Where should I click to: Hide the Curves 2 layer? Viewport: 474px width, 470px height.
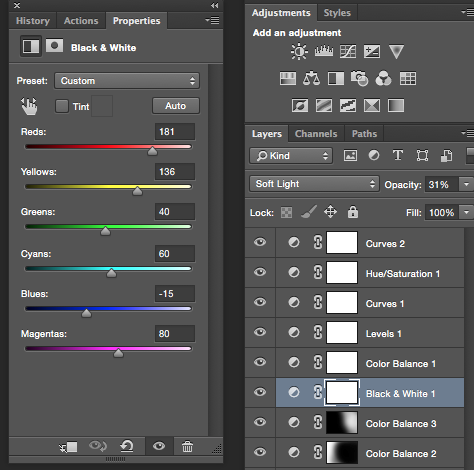[x=260, y=242]
